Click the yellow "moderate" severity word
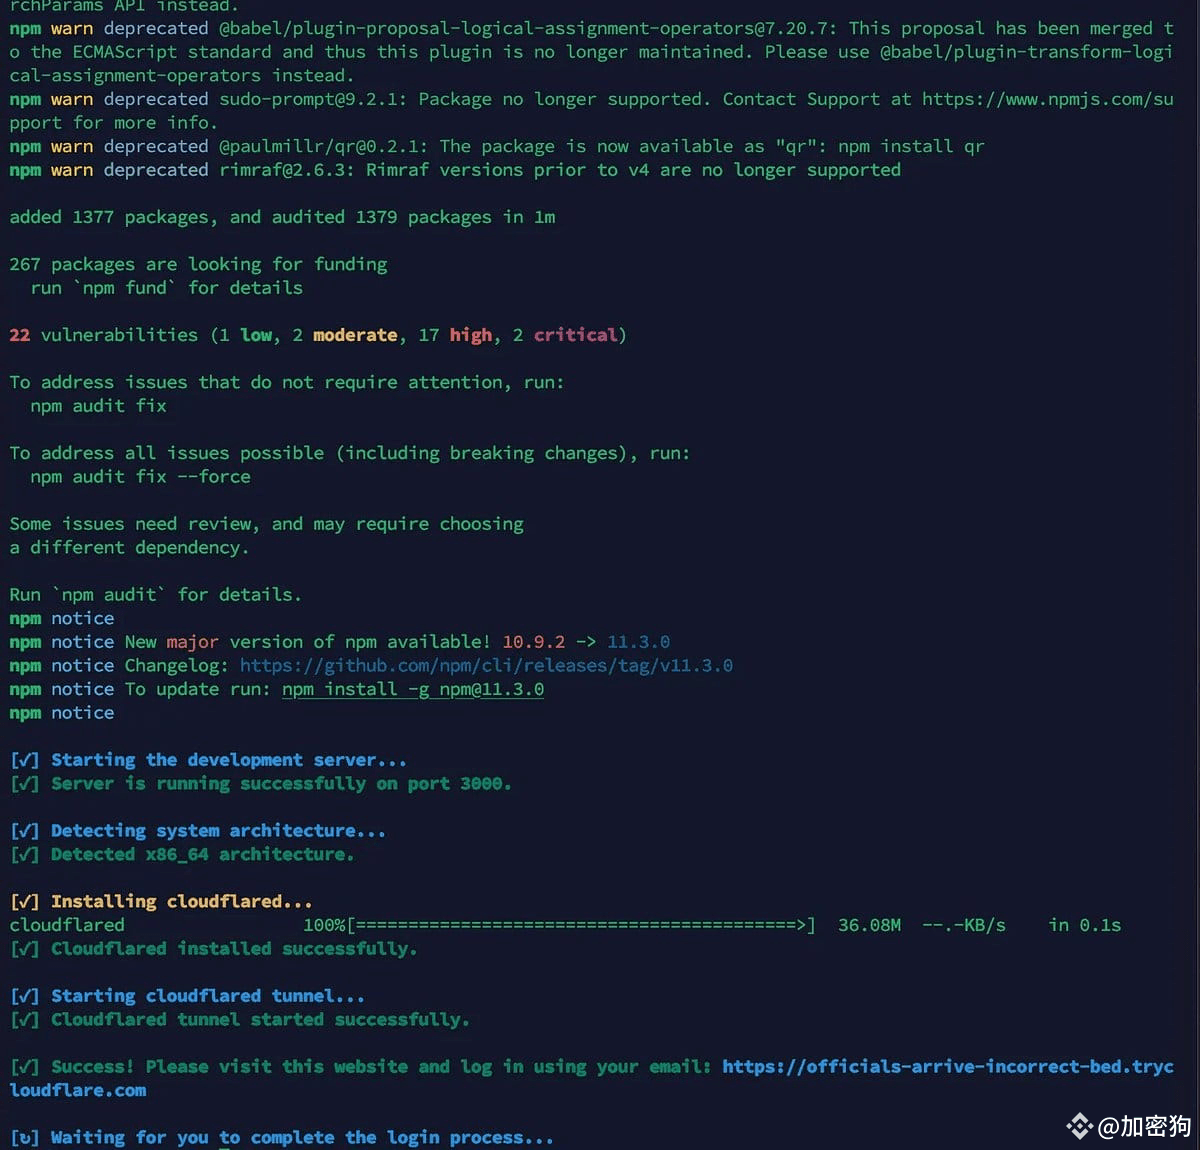1200x1150 pixels. tap(355, 335)
